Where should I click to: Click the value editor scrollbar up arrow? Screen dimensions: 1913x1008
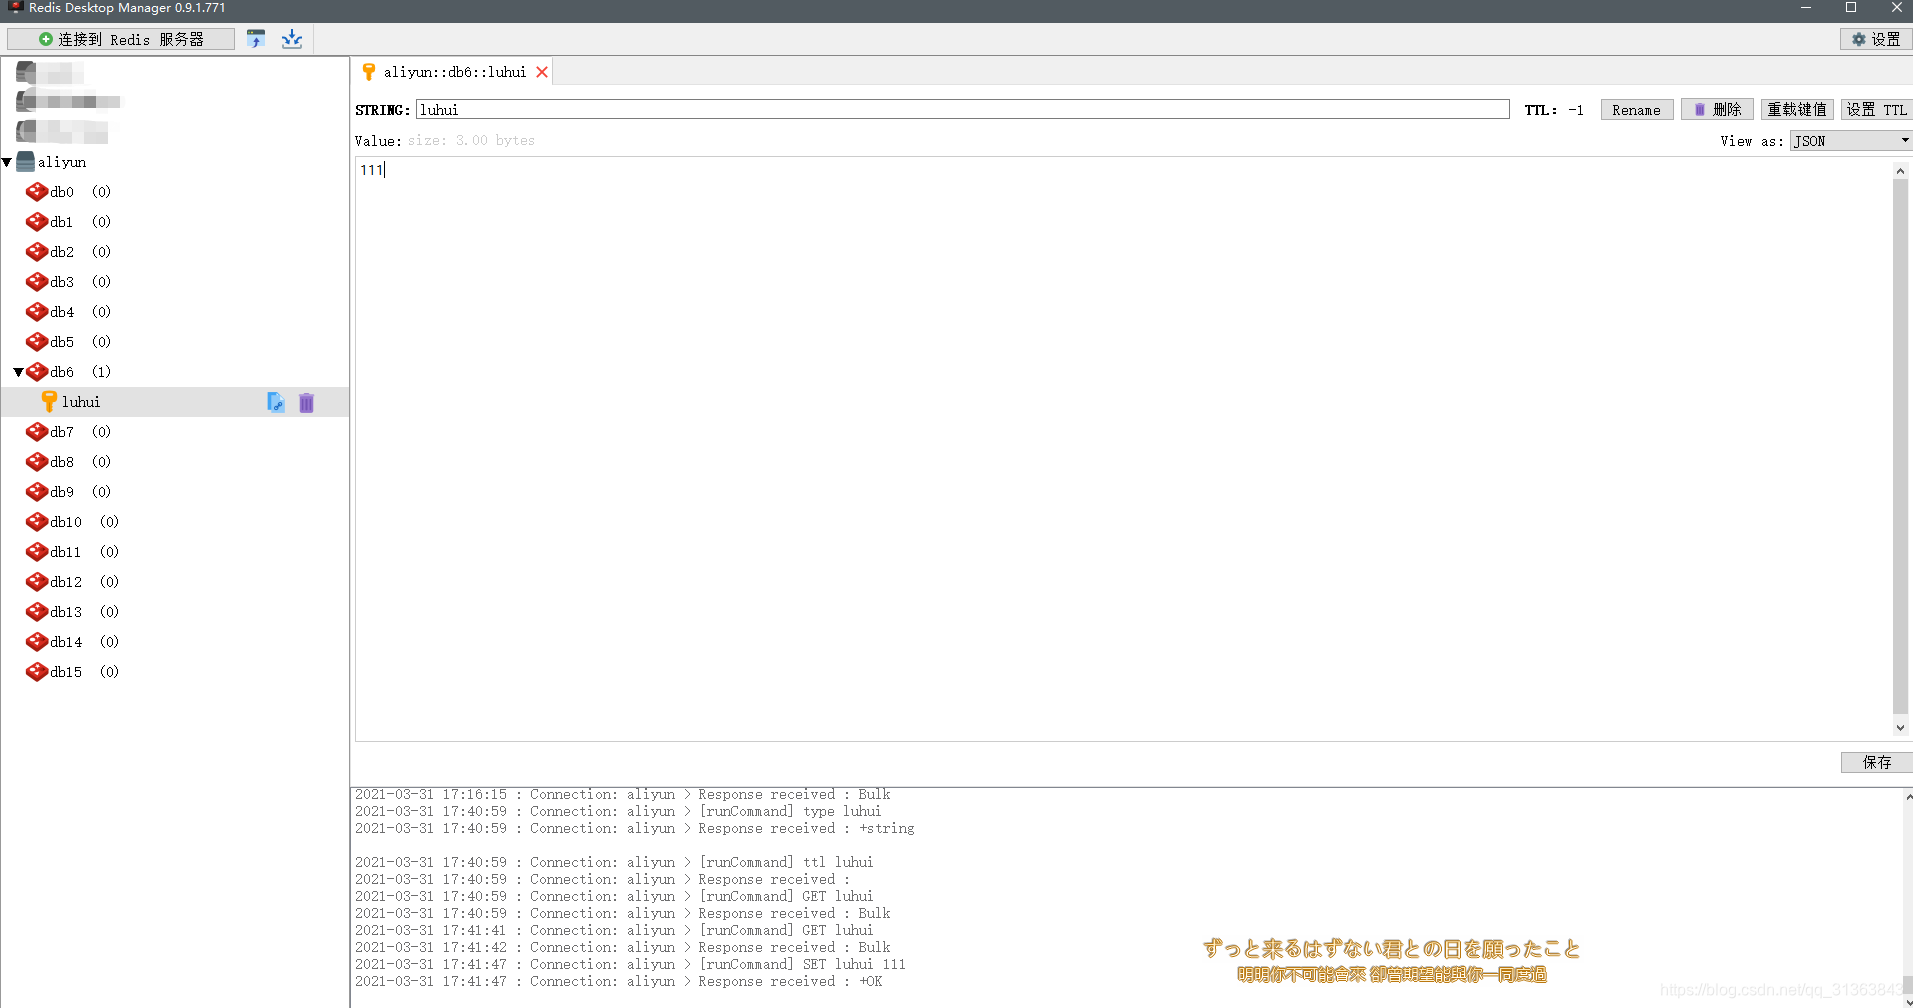[1900, 171]
